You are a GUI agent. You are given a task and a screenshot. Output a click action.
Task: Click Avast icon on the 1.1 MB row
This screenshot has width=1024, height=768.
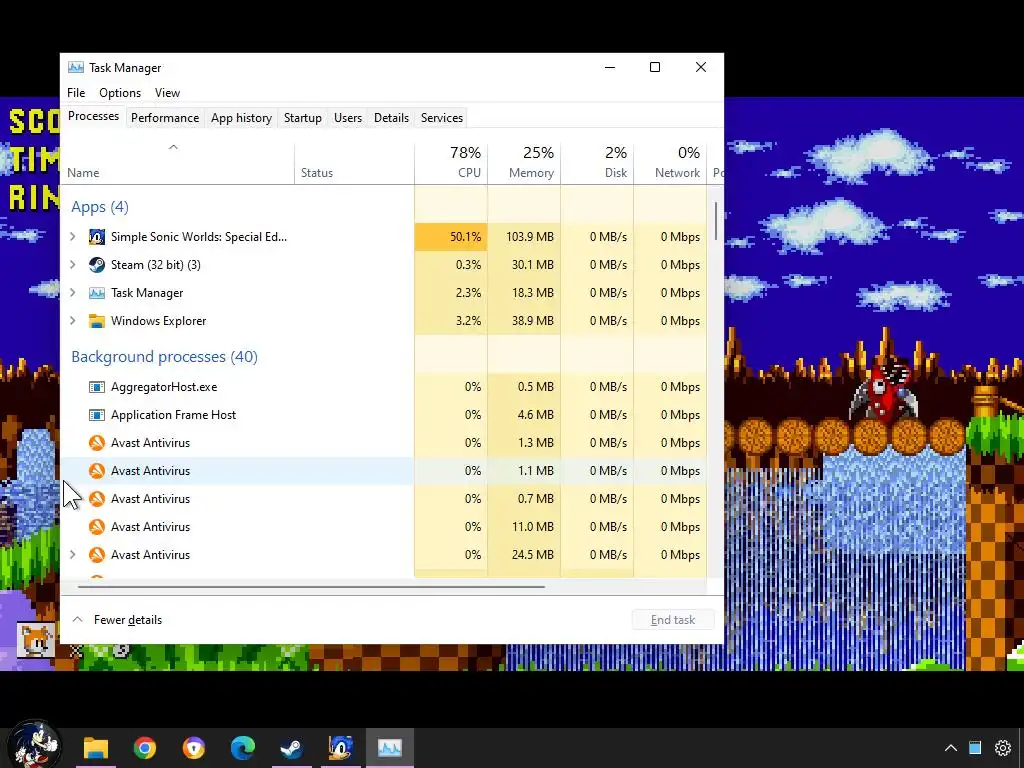coord(97,471)
